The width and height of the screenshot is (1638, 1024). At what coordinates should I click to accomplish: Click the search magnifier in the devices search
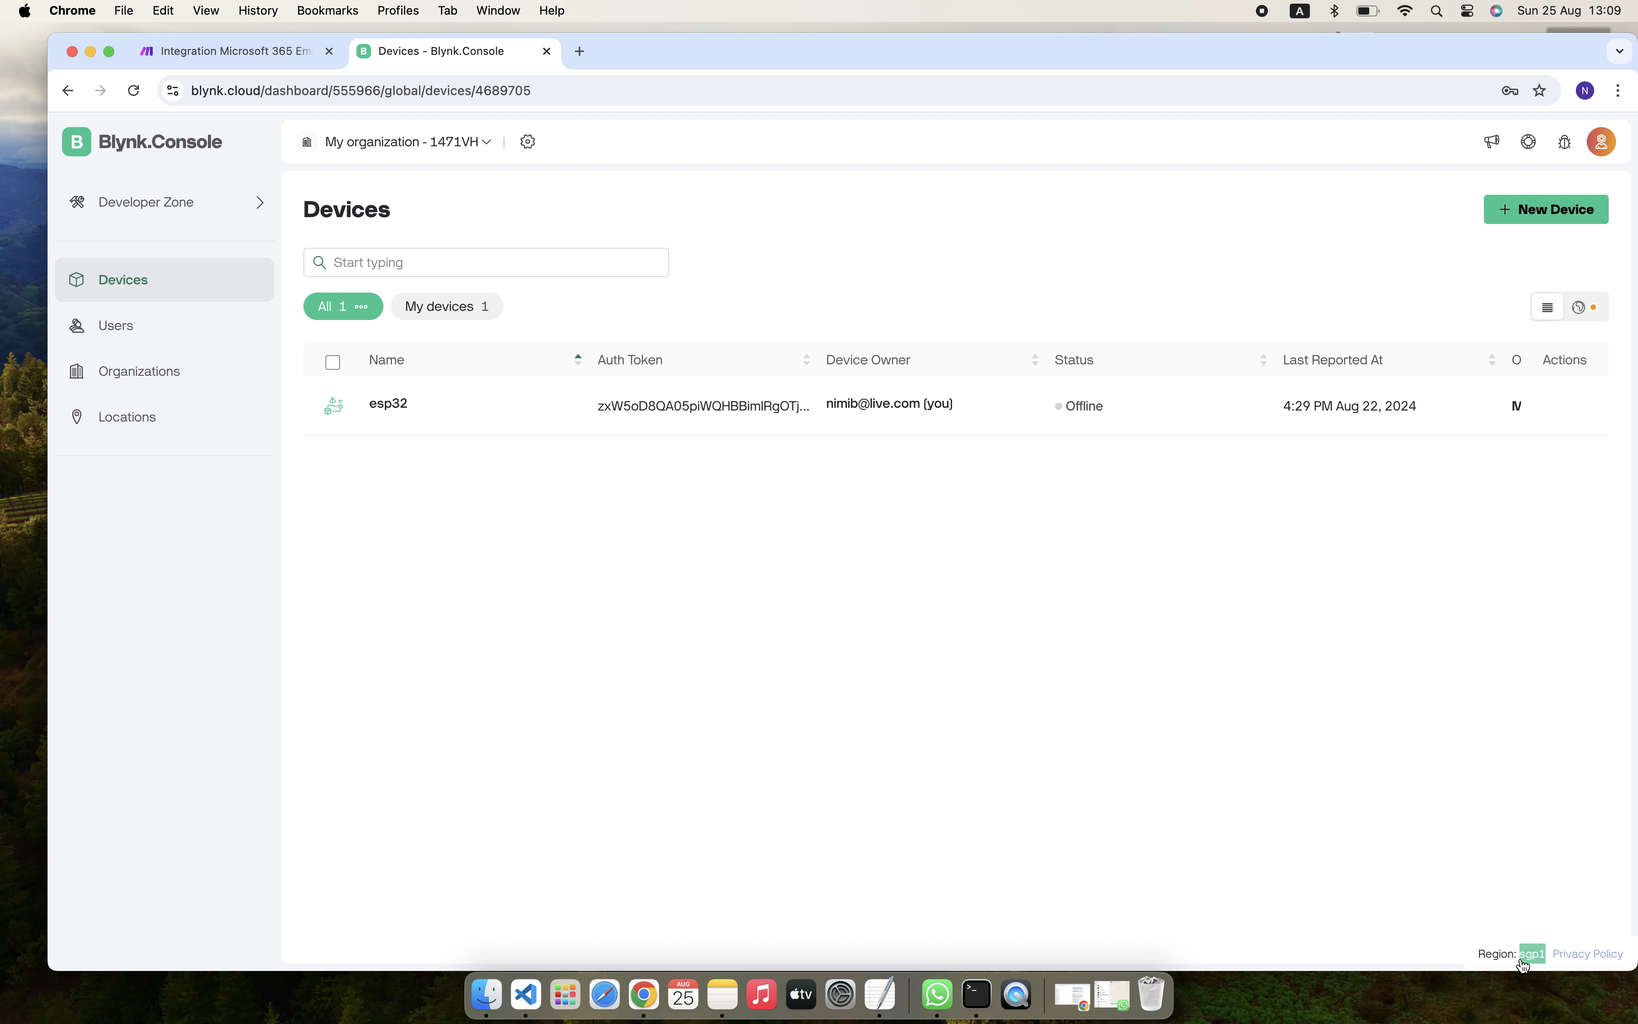click(319, 263)
